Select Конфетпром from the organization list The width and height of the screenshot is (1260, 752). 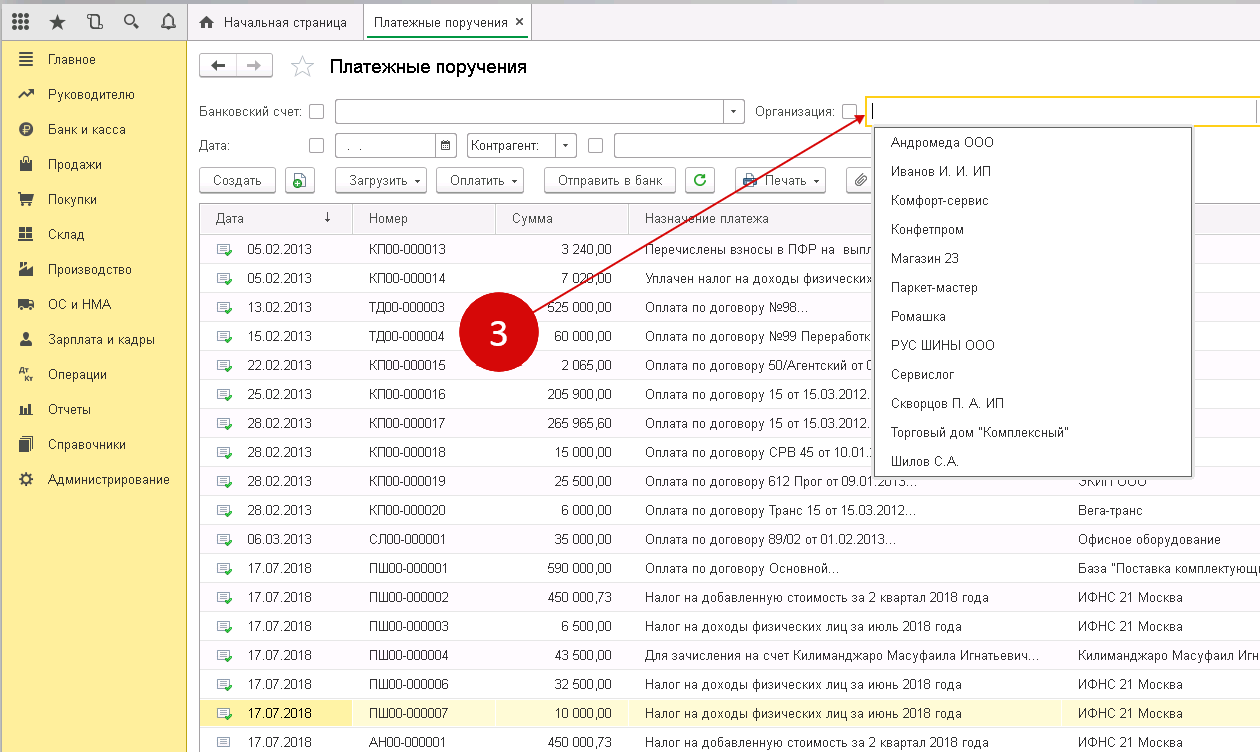927,230
